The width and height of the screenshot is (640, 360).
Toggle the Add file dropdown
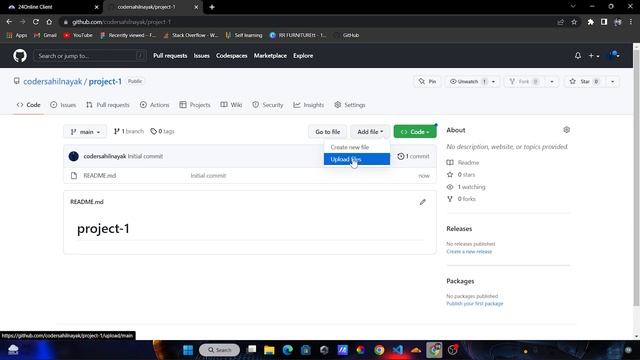(x=370, y=131)
